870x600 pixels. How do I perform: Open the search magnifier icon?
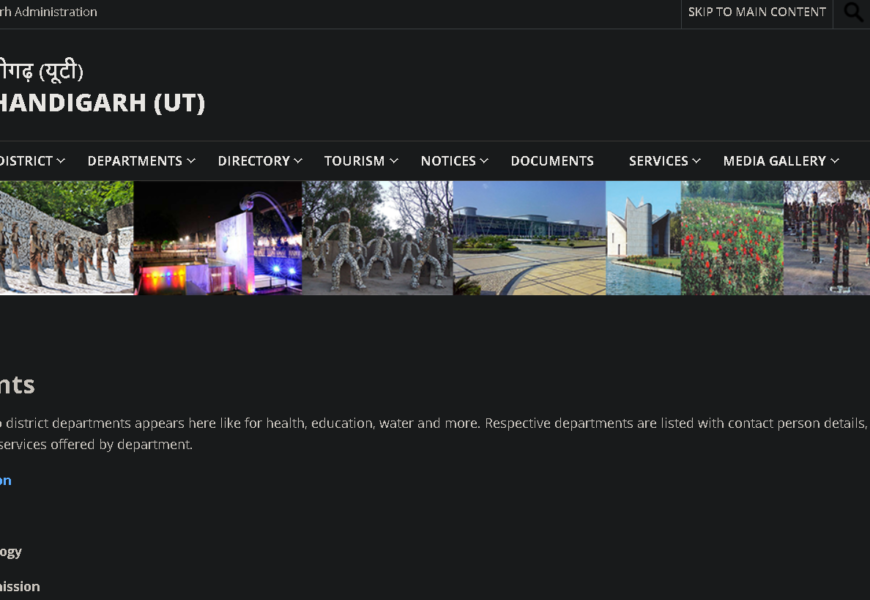(853, 12)
